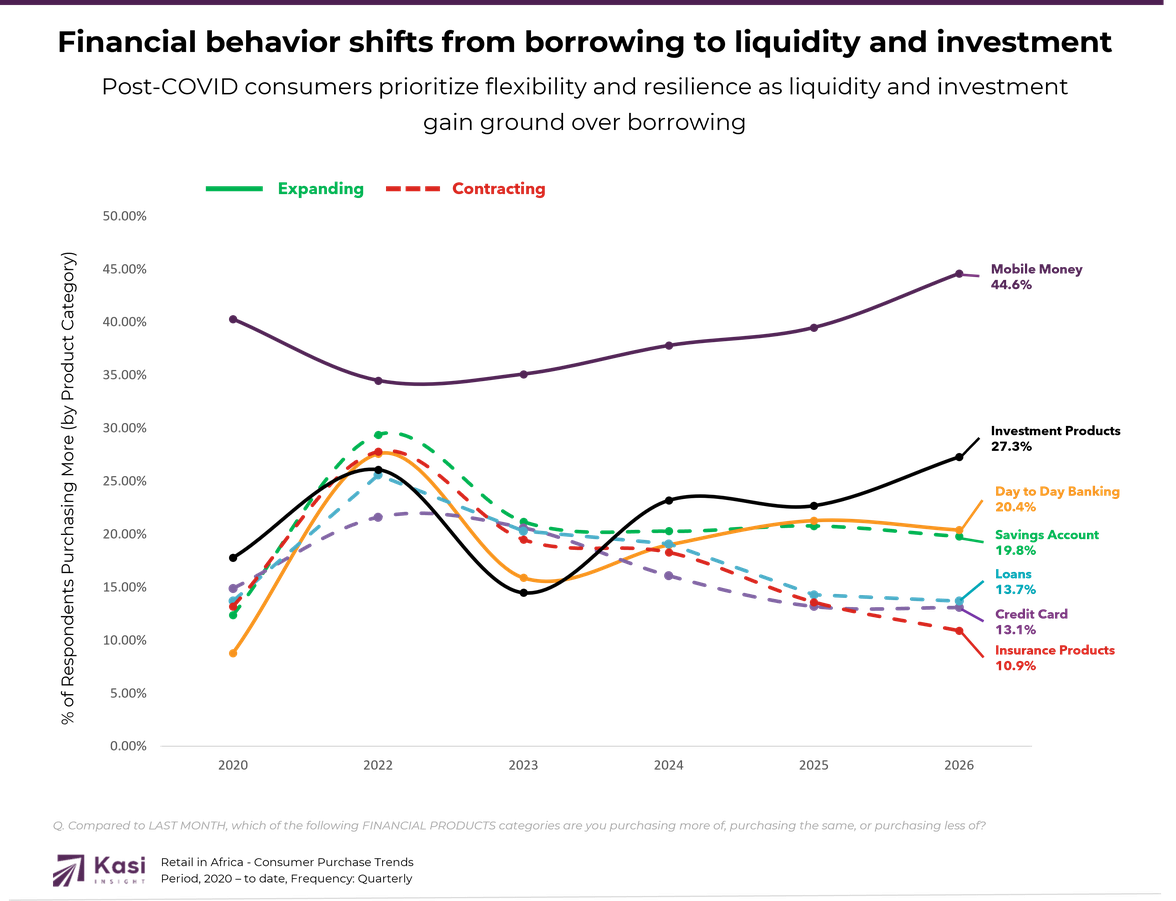Click Mobile Money data point at 2026
The height and width of the screenshot is (901, 1176).
pos(958,273)
